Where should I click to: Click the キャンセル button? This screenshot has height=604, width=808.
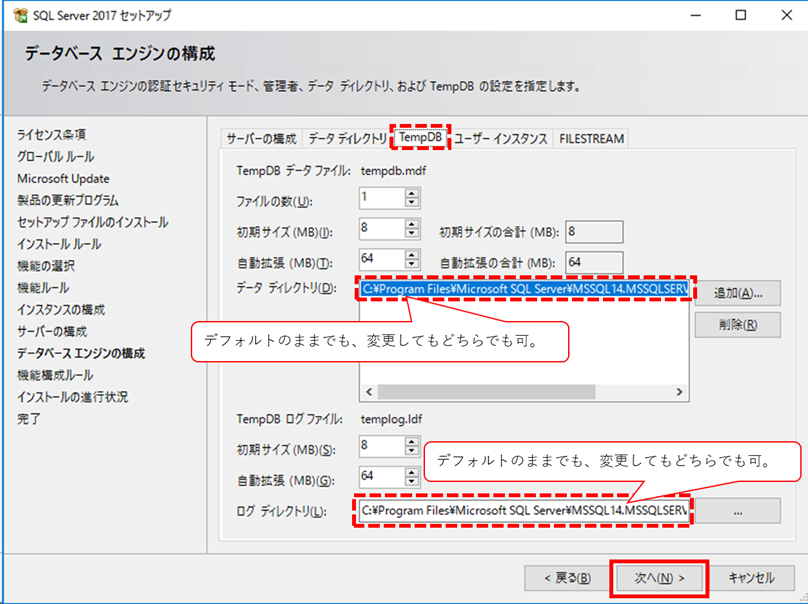coord(751,578)
